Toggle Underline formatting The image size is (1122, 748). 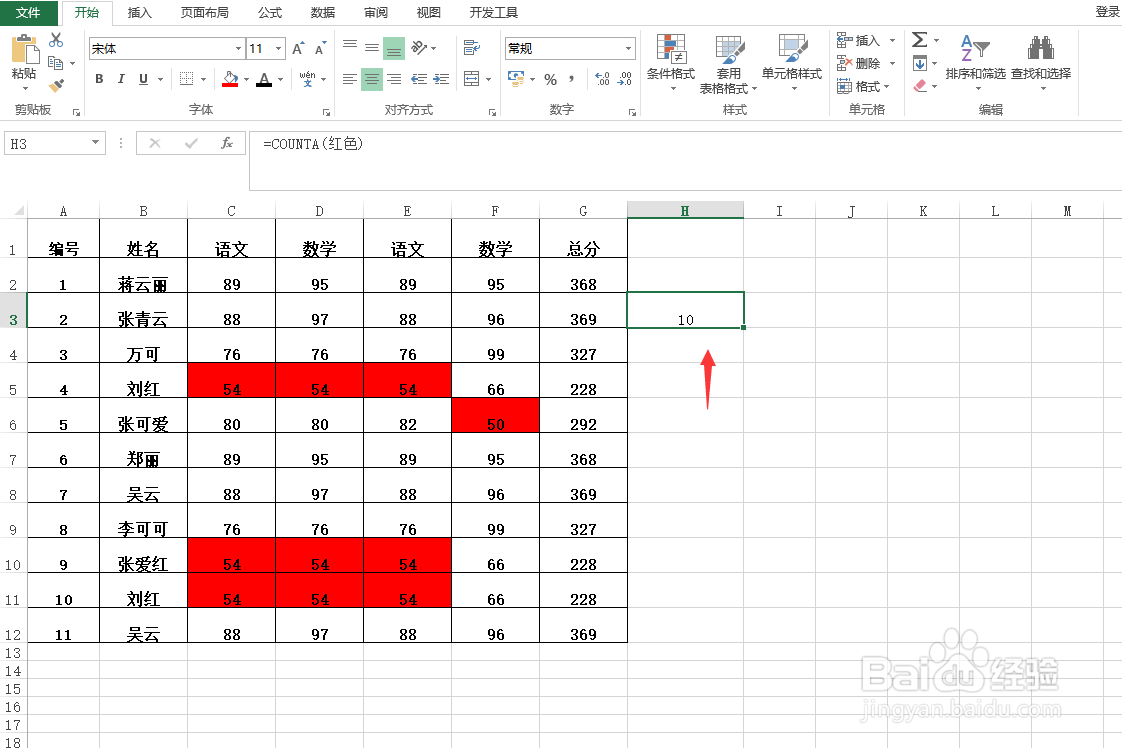tap(143, 79)
